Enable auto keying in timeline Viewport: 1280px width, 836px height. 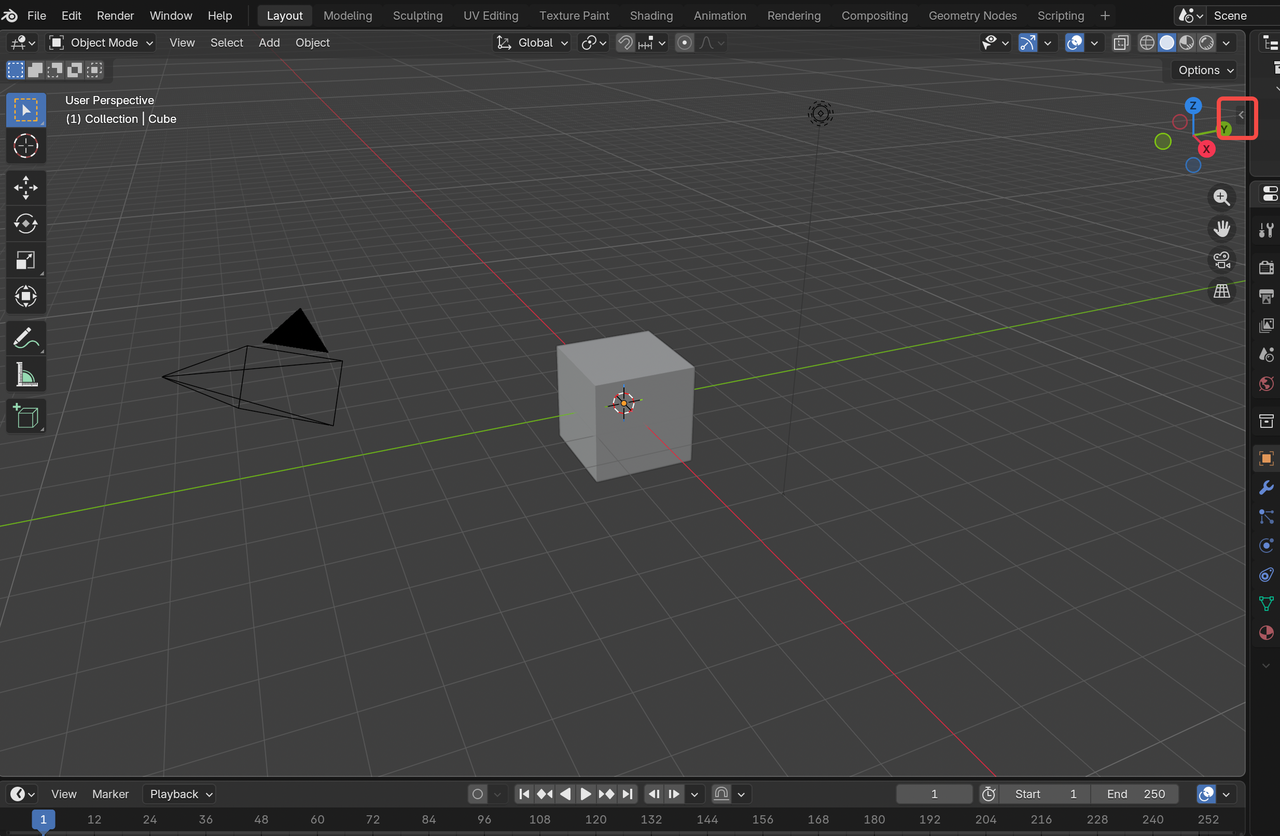(x=478, y=794)
